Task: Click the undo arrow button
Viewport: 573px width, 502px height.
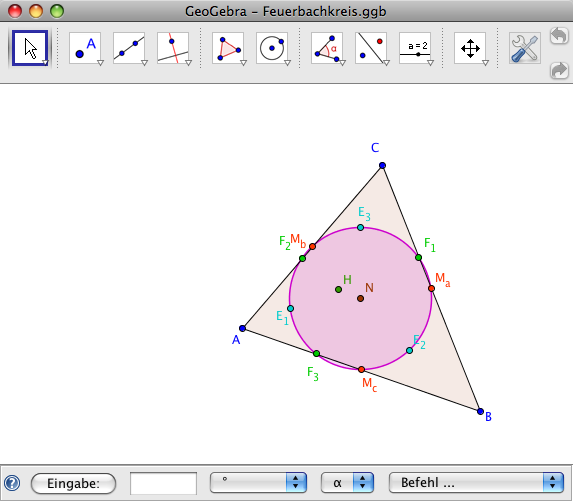Action: [x=559, y=36]
